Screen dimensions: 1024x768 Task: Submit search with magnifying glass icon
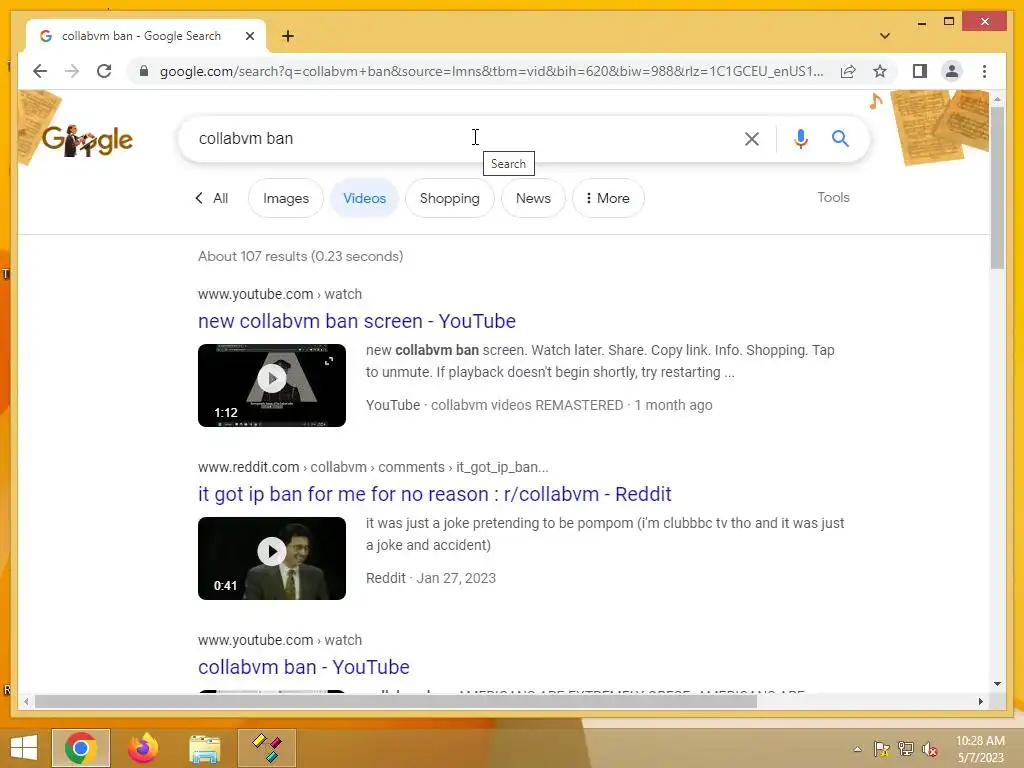[x=840, y=138]
